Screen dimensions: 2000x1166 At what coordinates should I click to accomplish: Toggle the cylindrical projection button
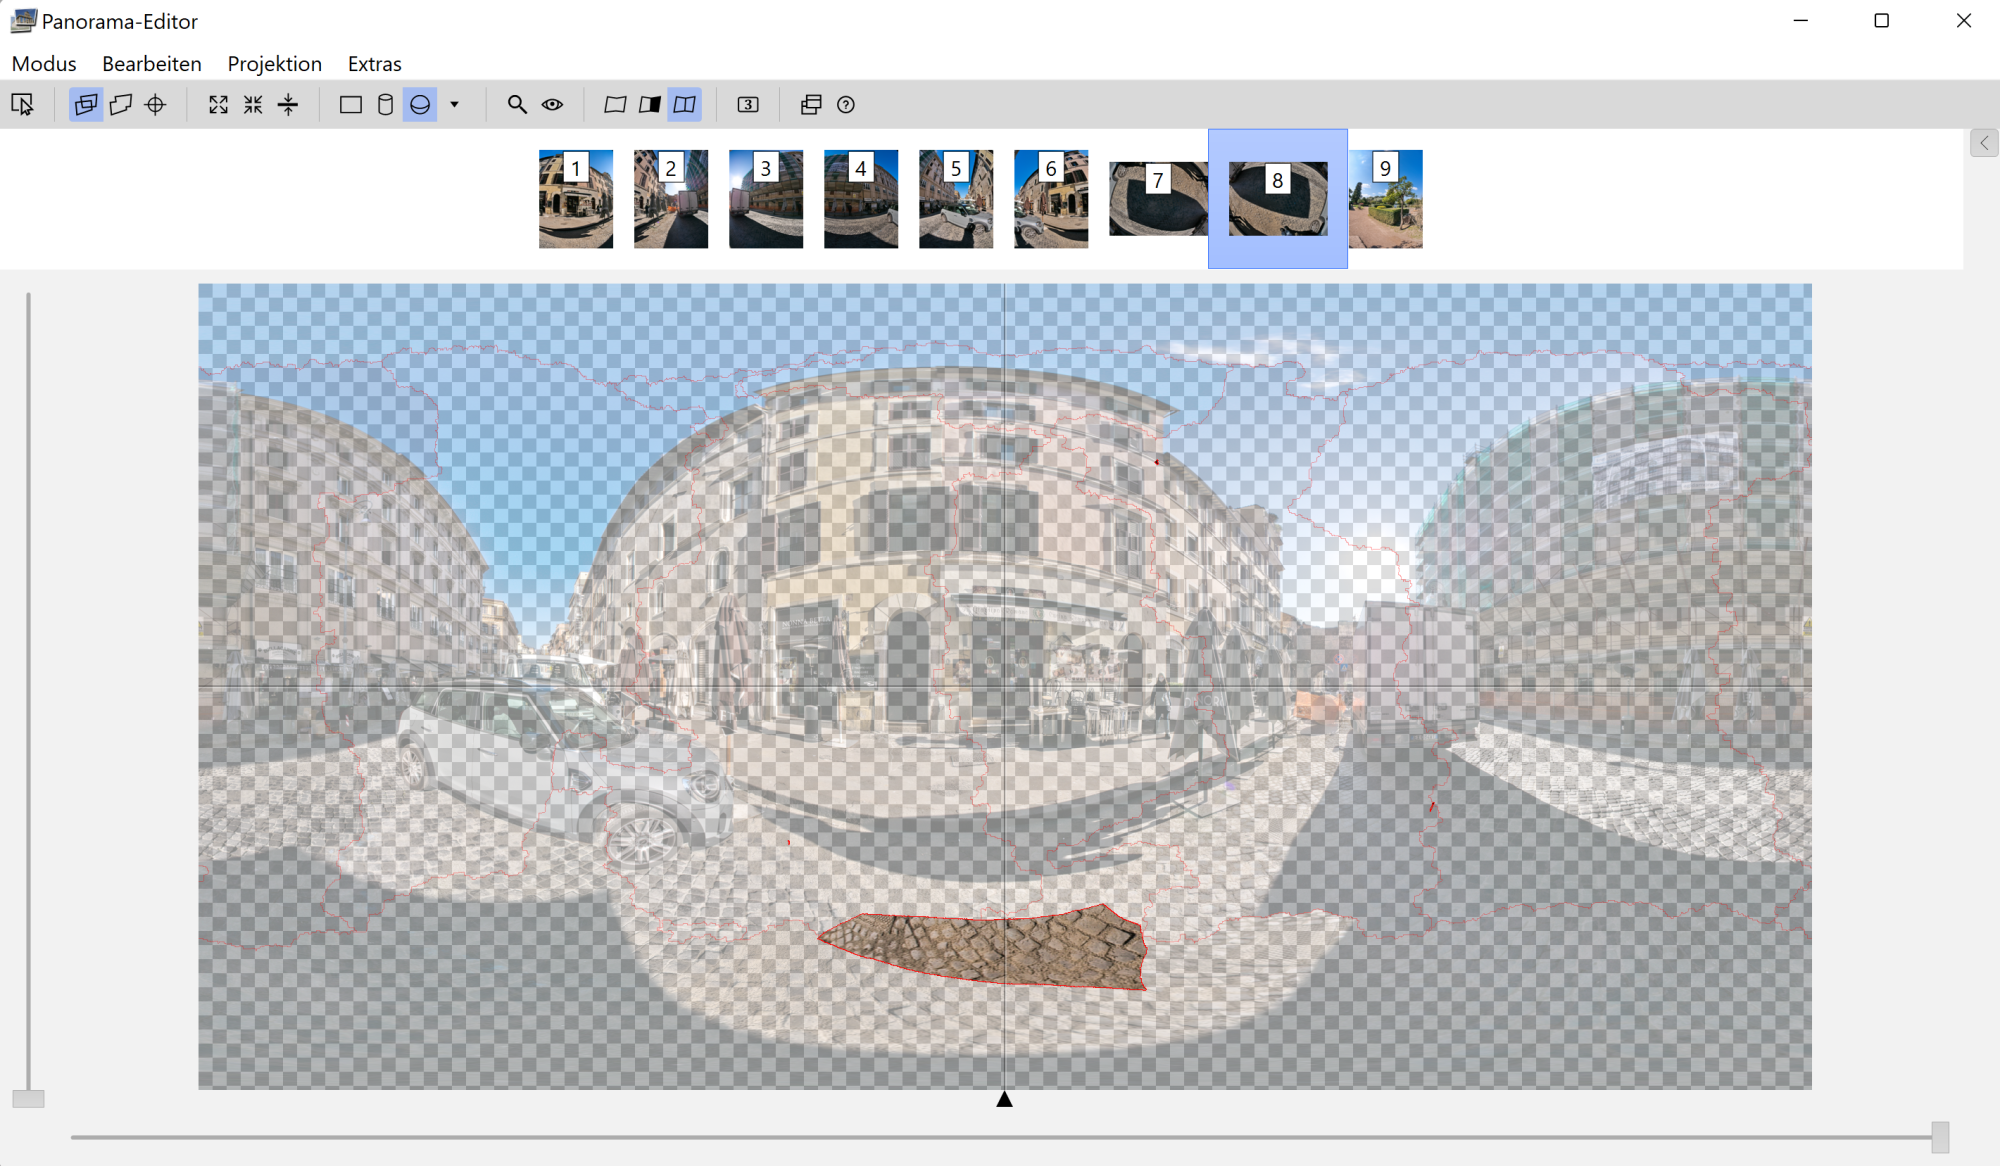tap(385, 104)
